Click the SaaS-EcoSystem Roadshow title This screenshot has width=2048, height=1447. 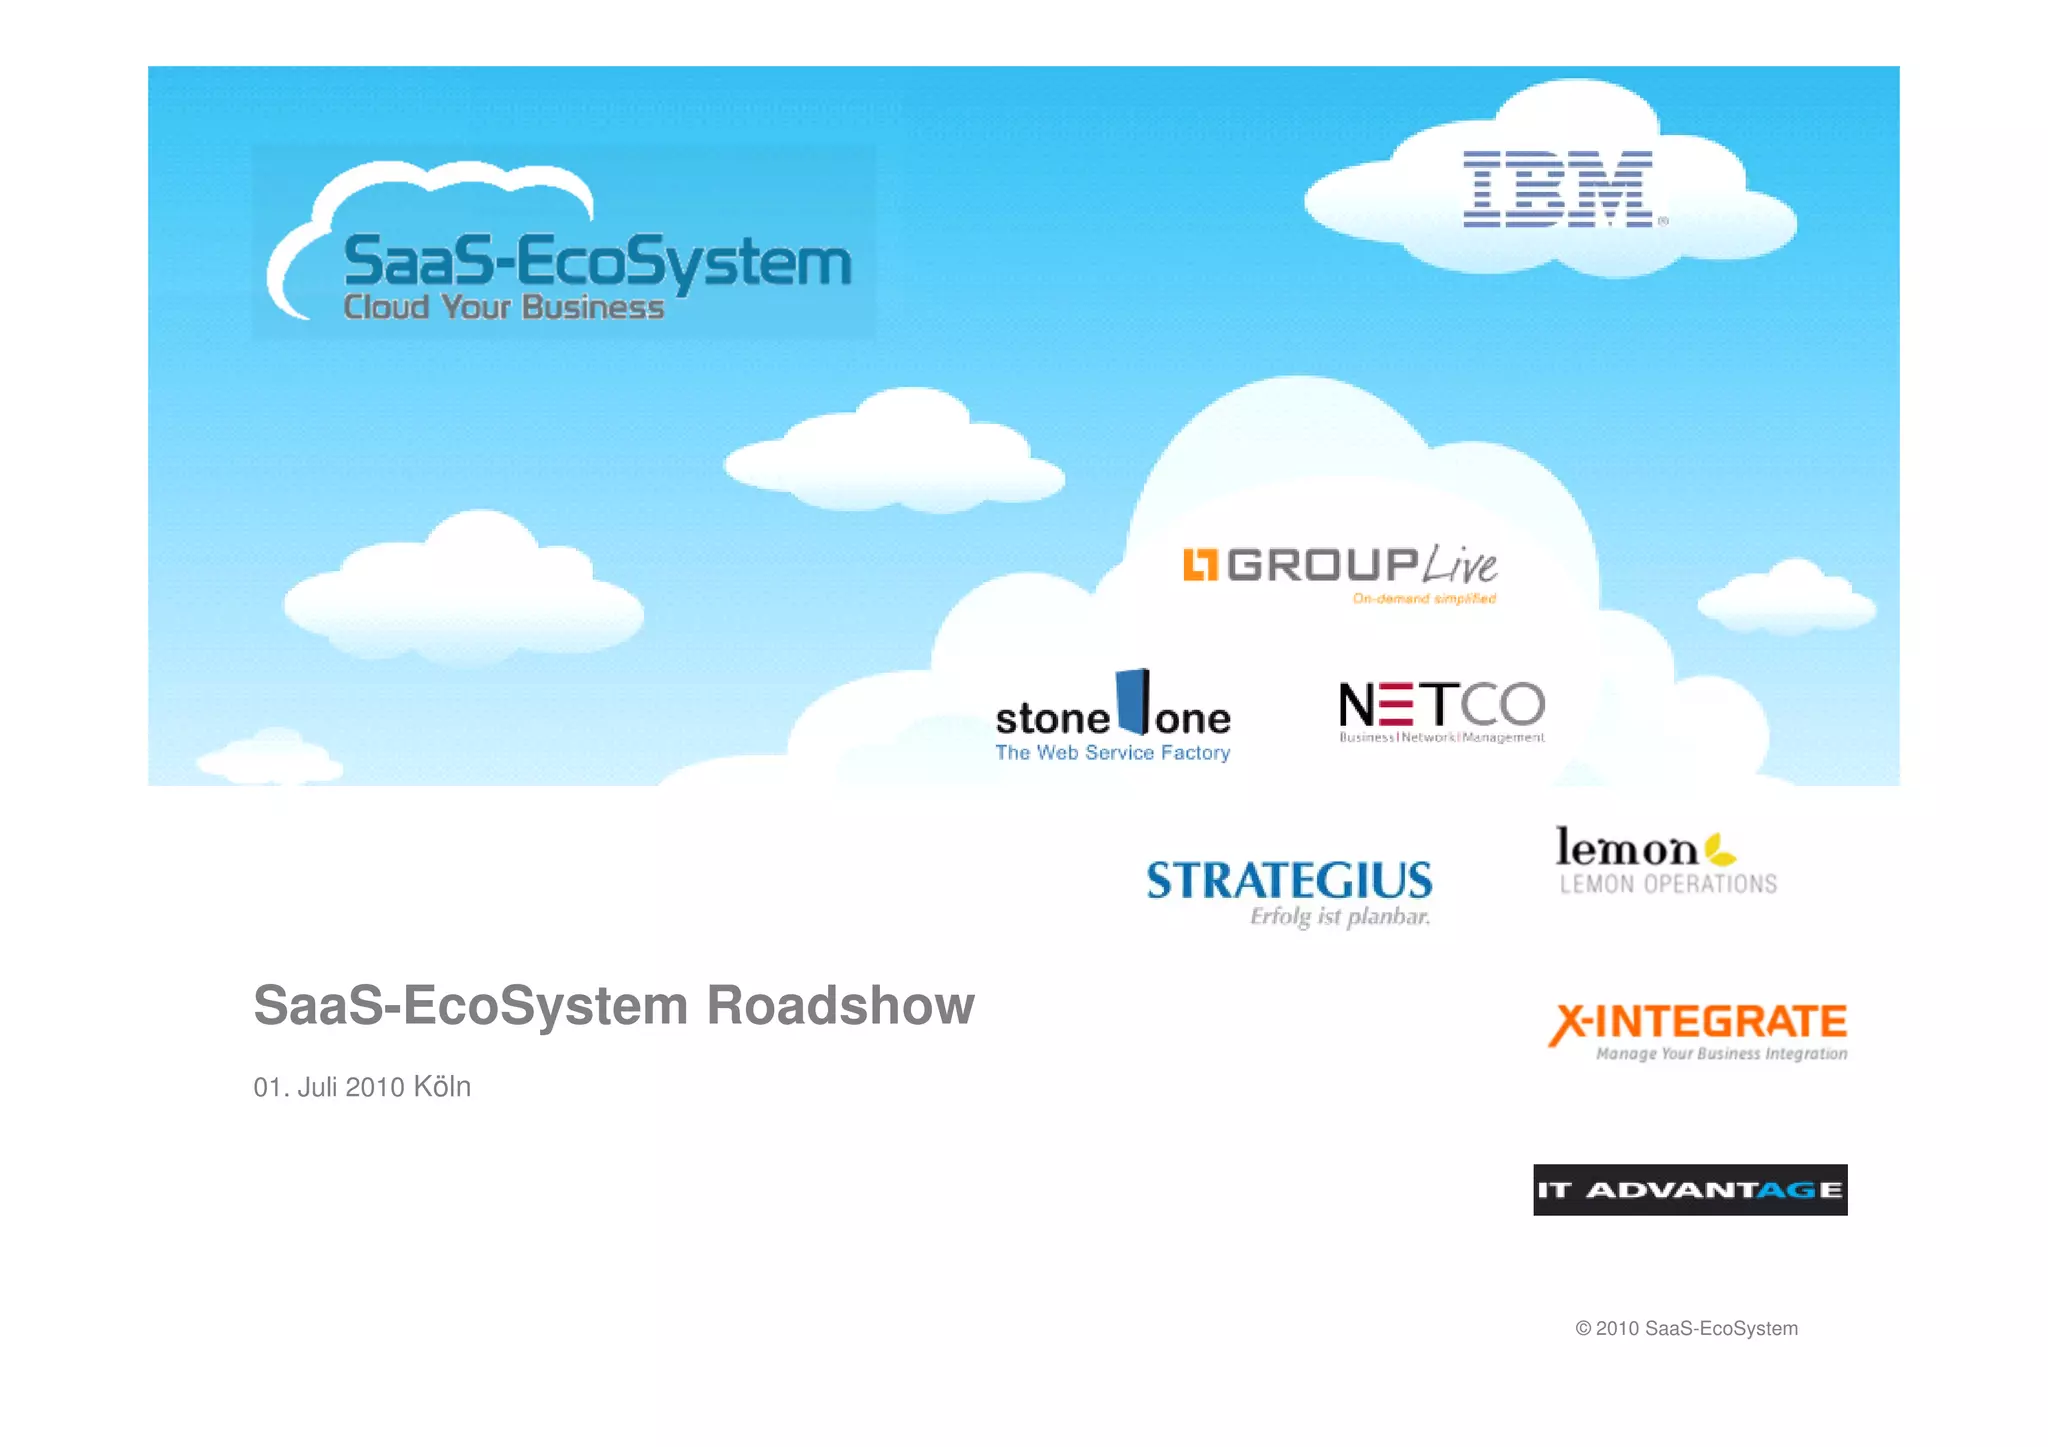613,1005
